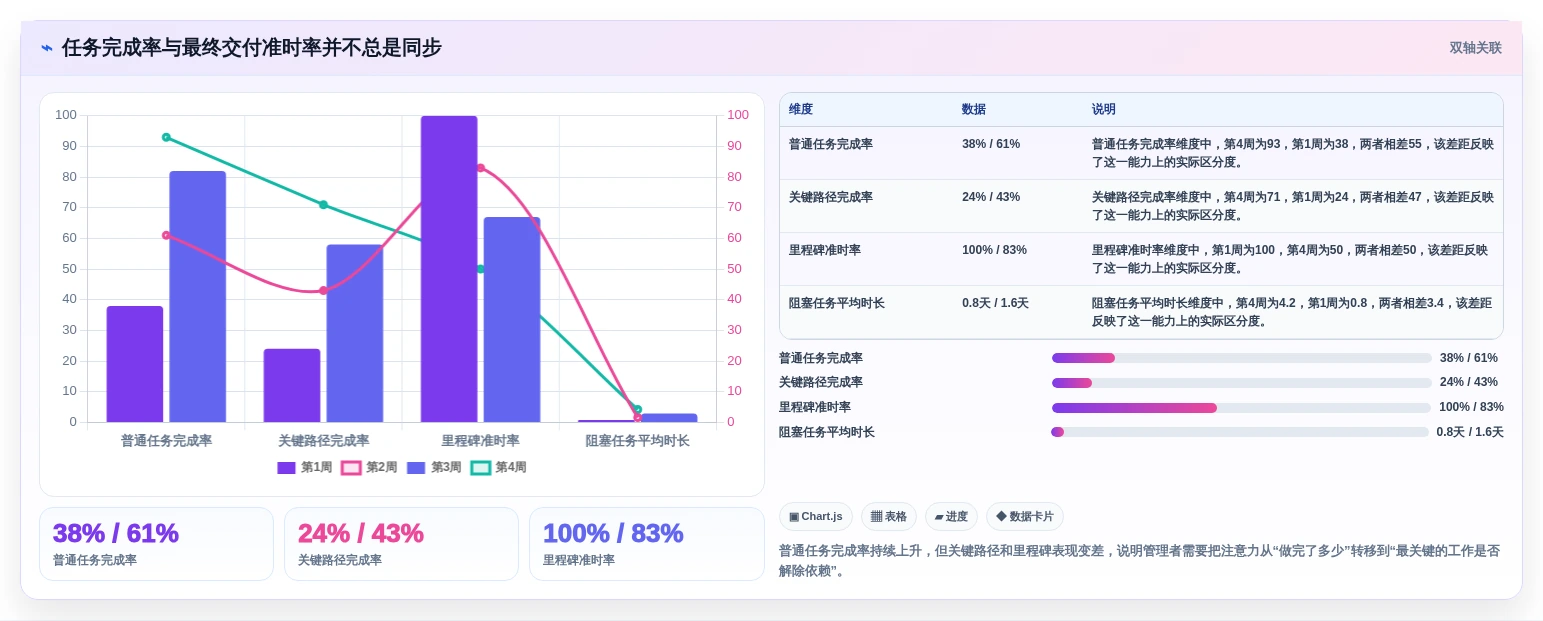Viewport: 1543px width, 621px height.
Task: Click the 说明 column header
Action: [x=1104, y=109]
